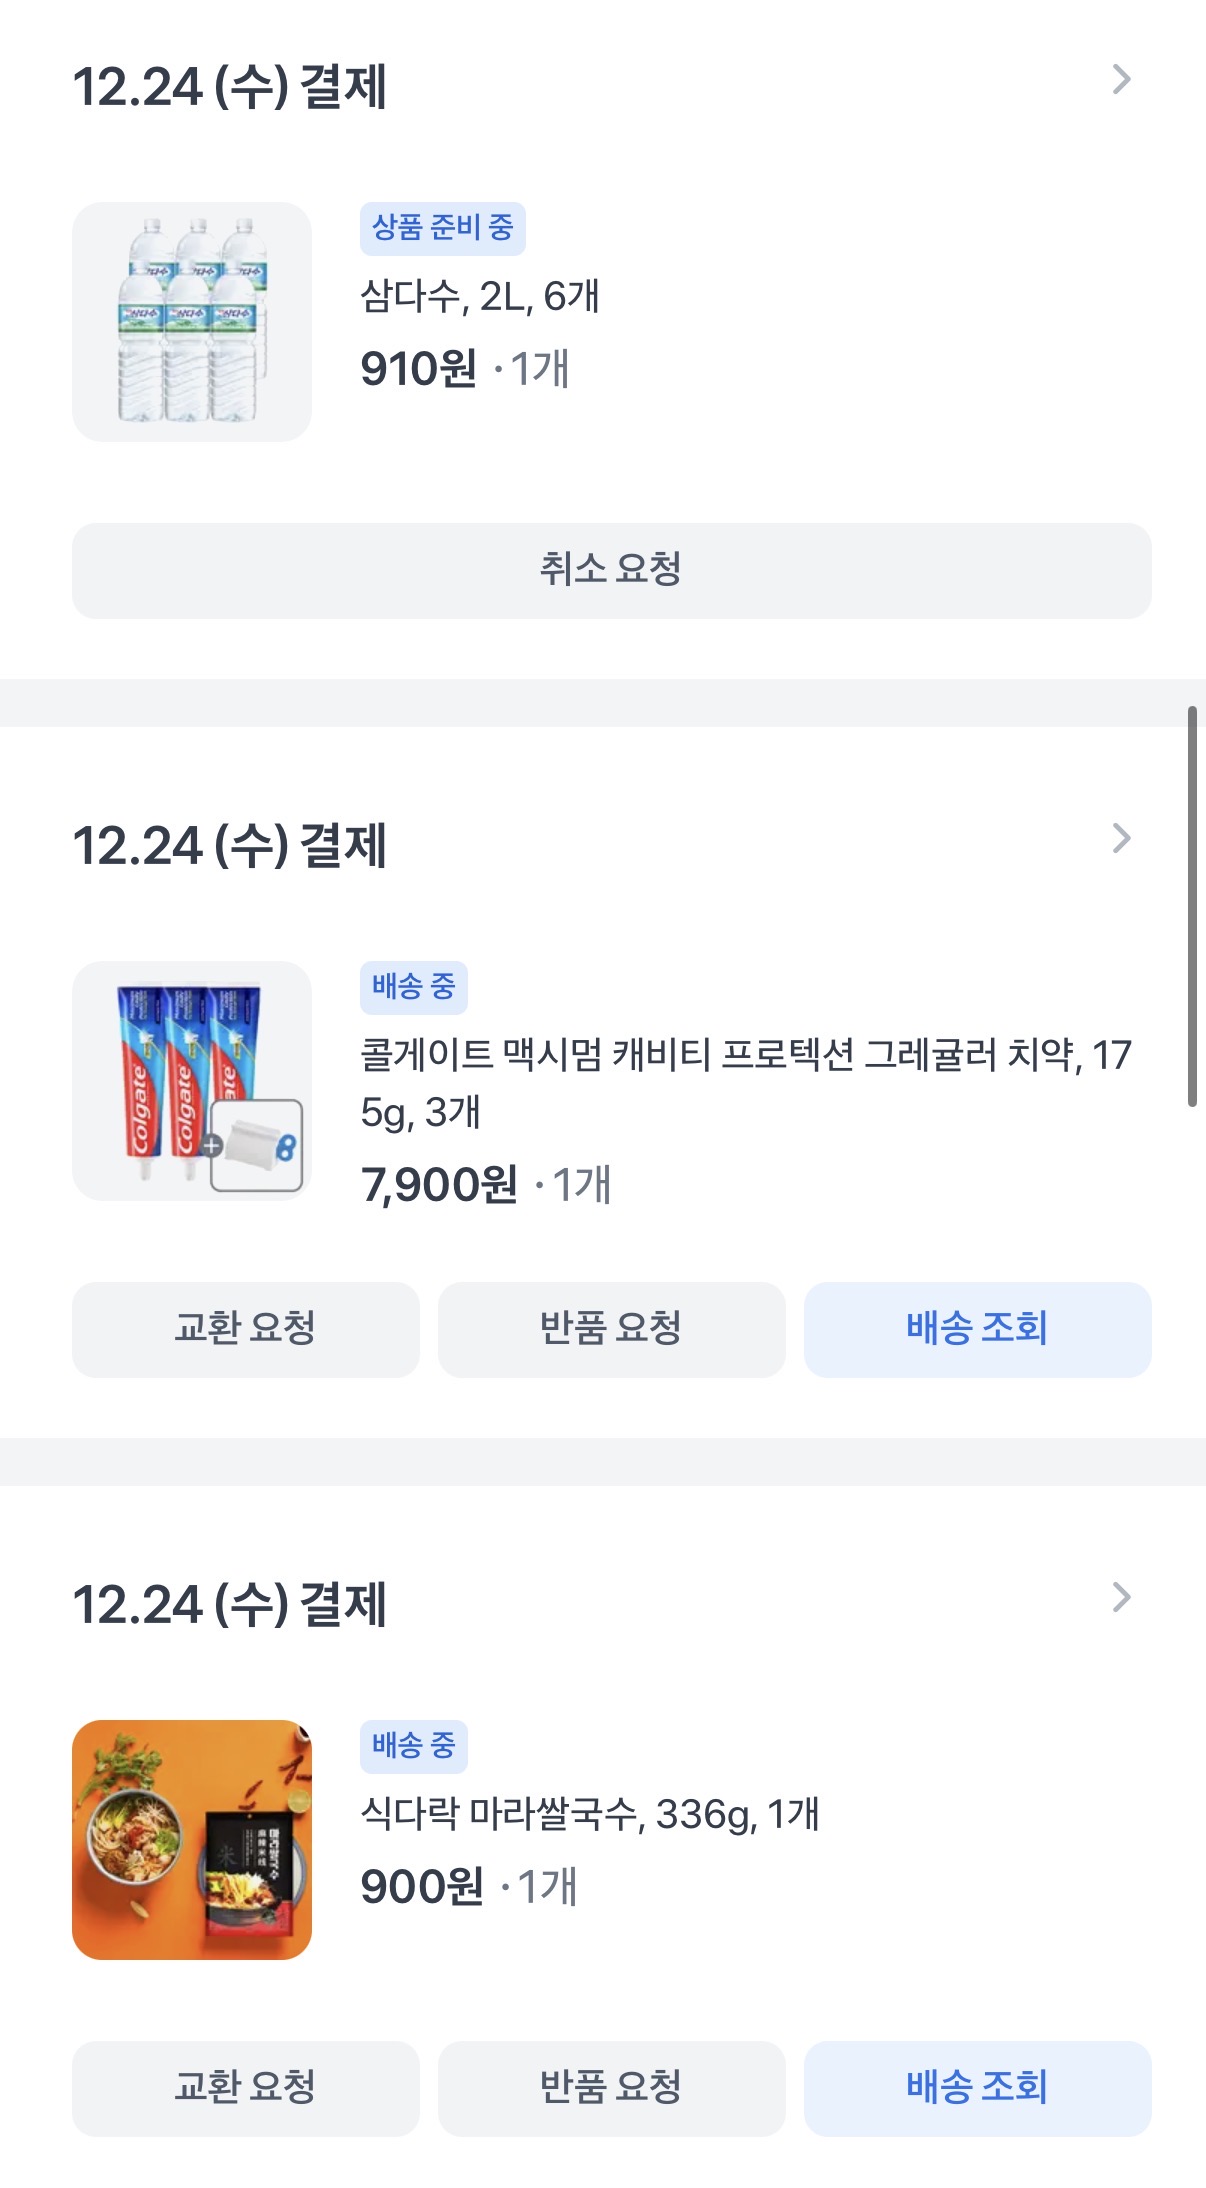Image resolution: width=1206 pixels, height=2188 pixels.
Task: Open the Mara rice noodle product thumbnail
Action: 192,1840
